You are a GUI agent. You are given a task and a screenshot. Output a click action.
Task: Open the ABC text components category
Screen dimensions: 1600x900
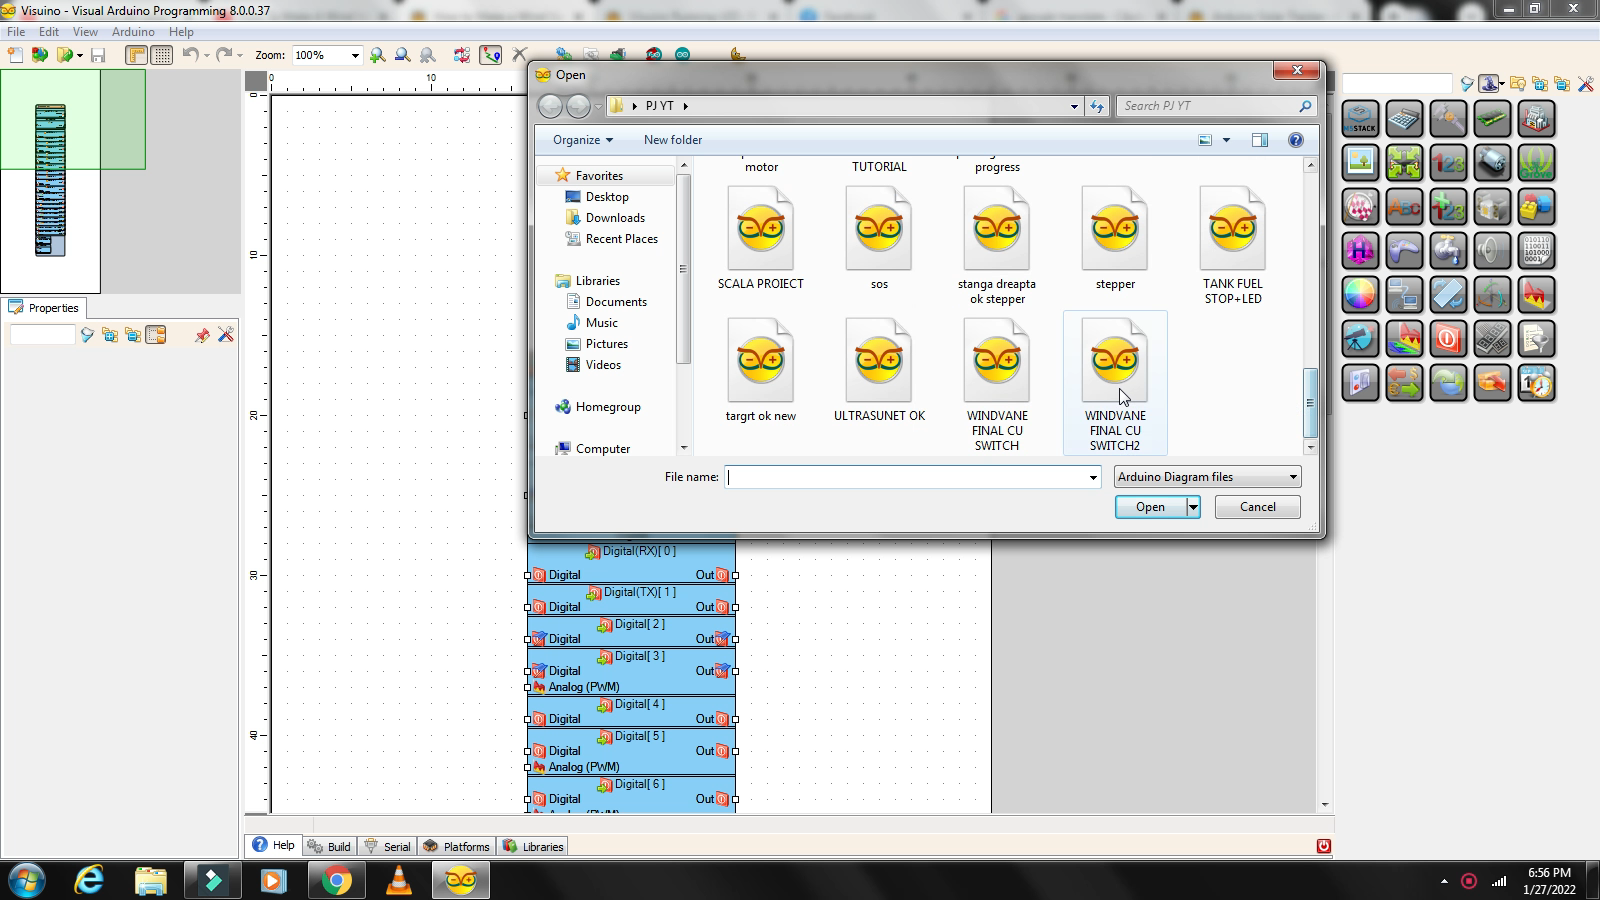(x=1404, y=208)
